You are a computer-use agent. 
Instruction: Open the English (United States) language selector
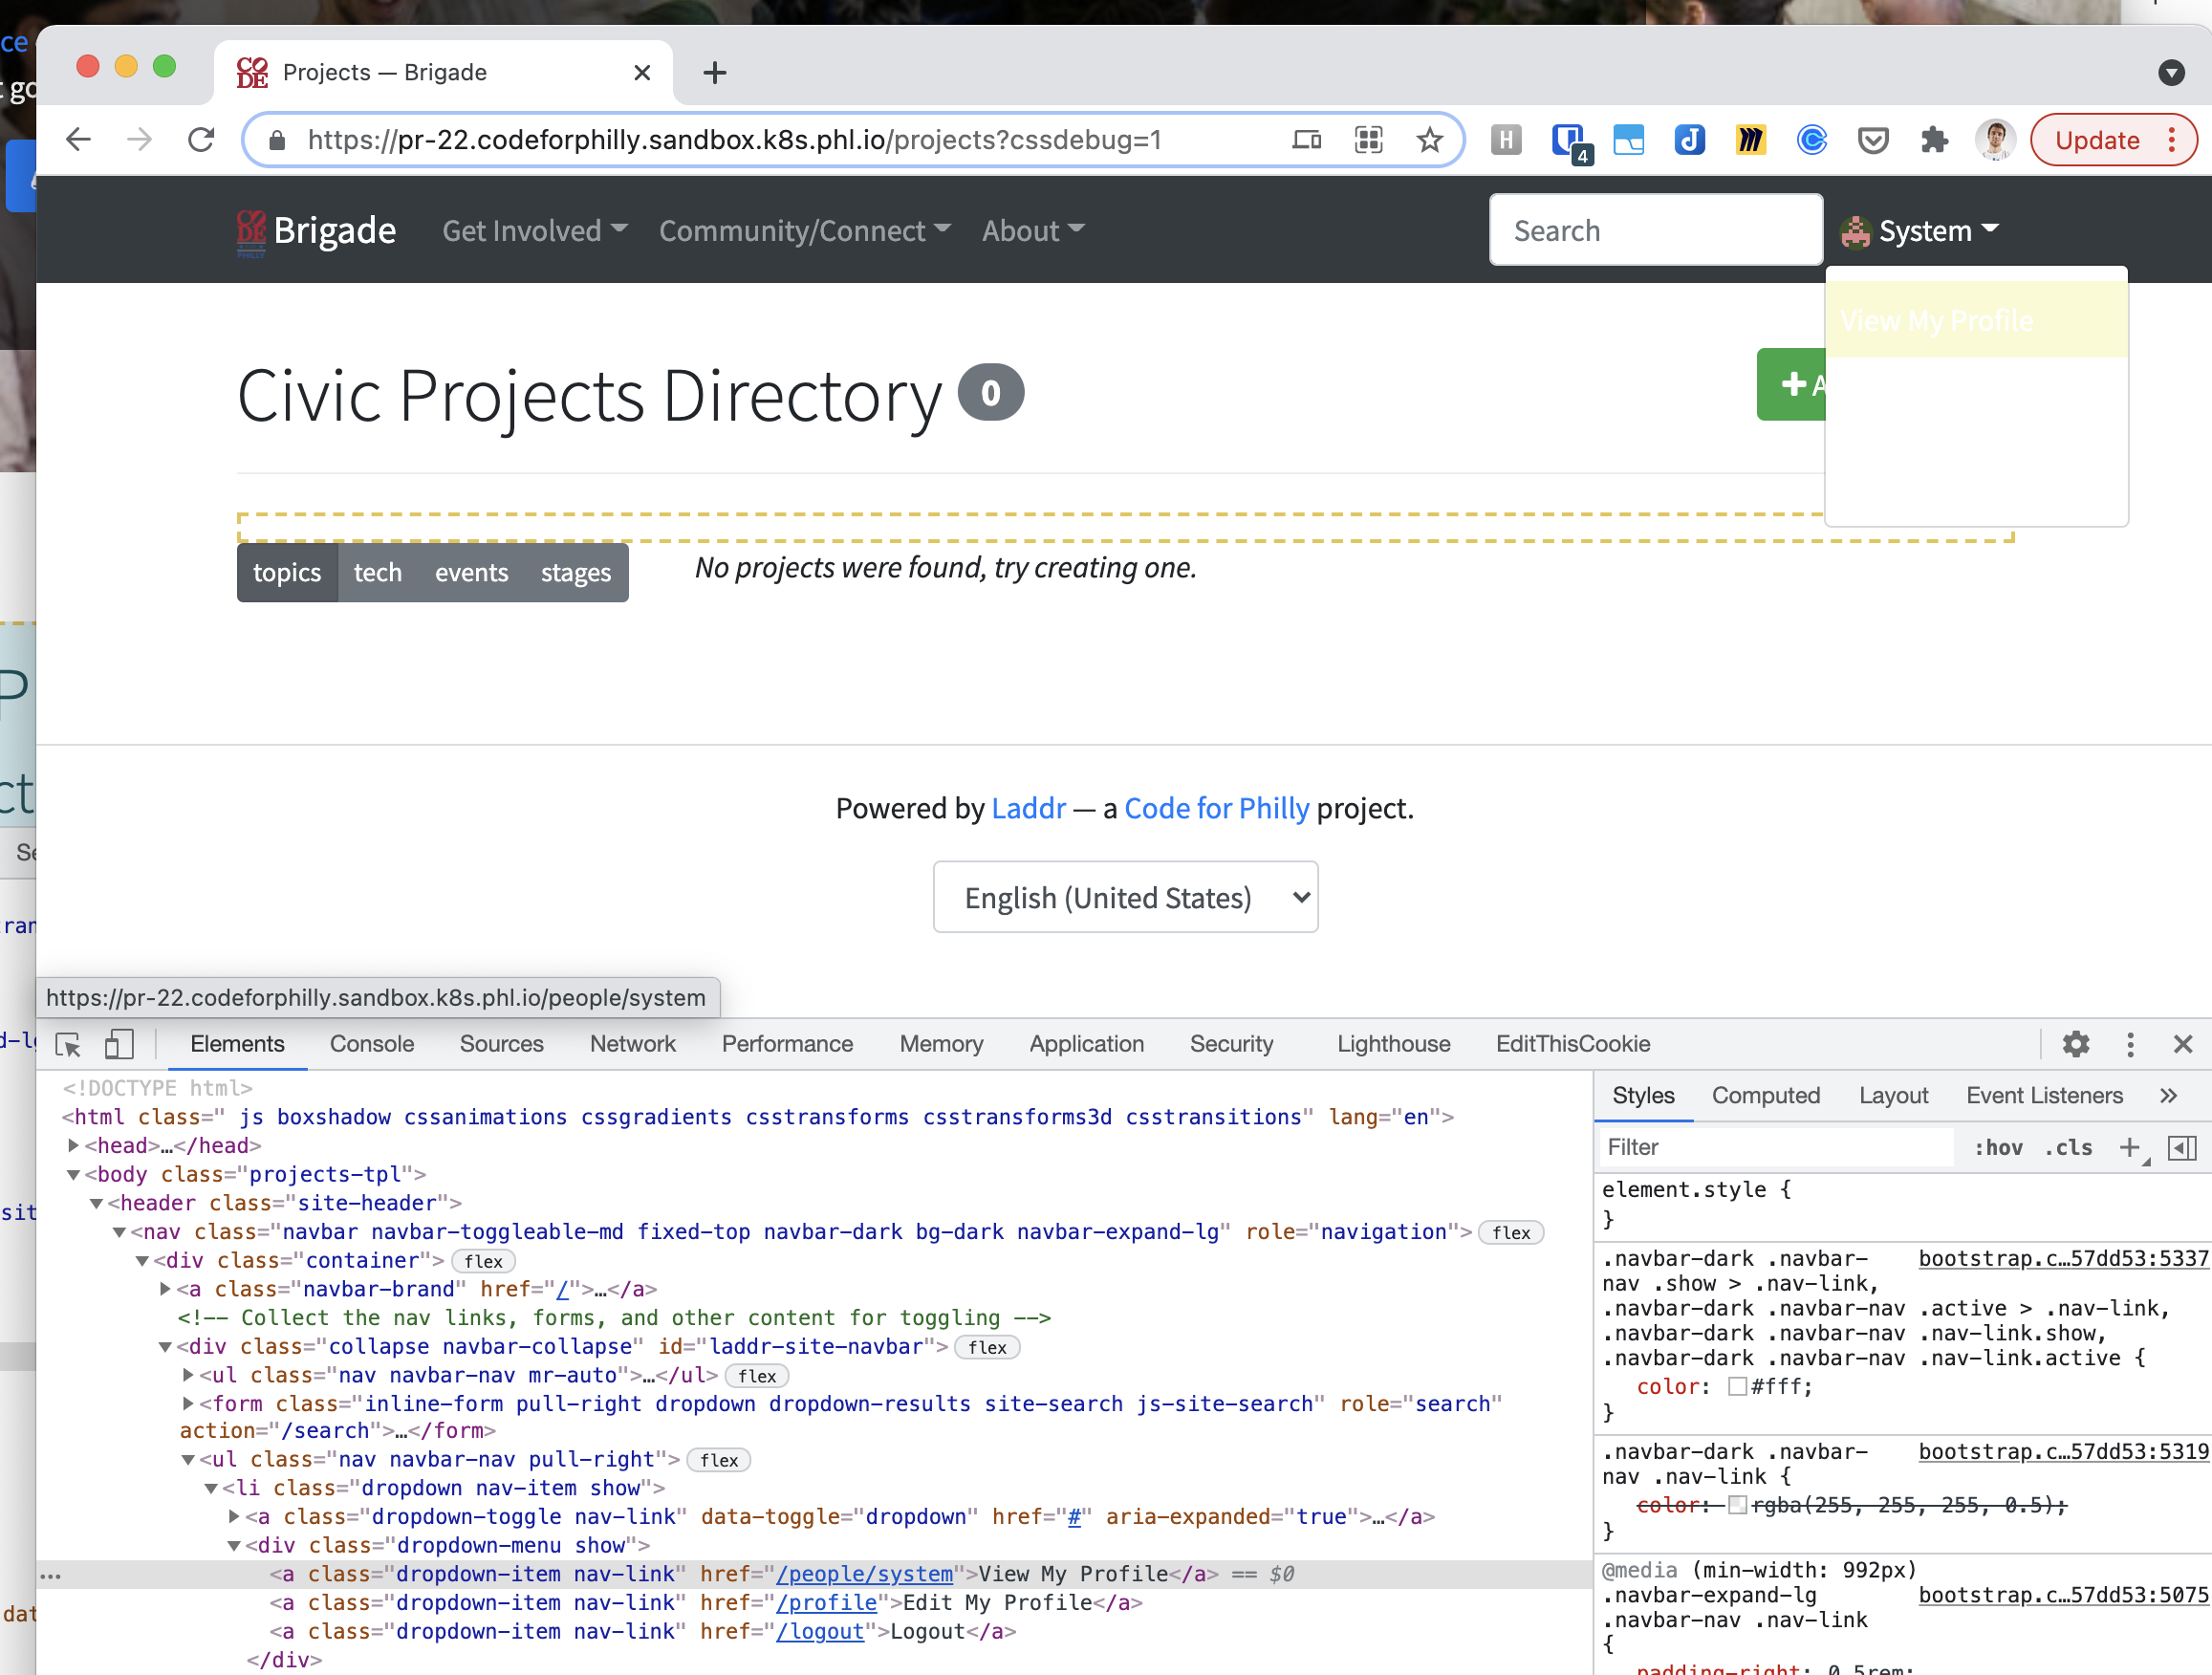pyautogui.click(x=1125, y=897)
